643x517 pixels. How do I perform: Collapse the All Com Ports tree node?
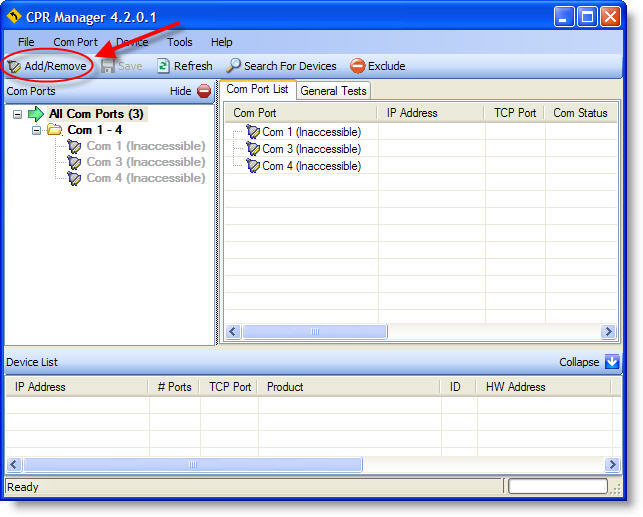(x=17, y=114)
